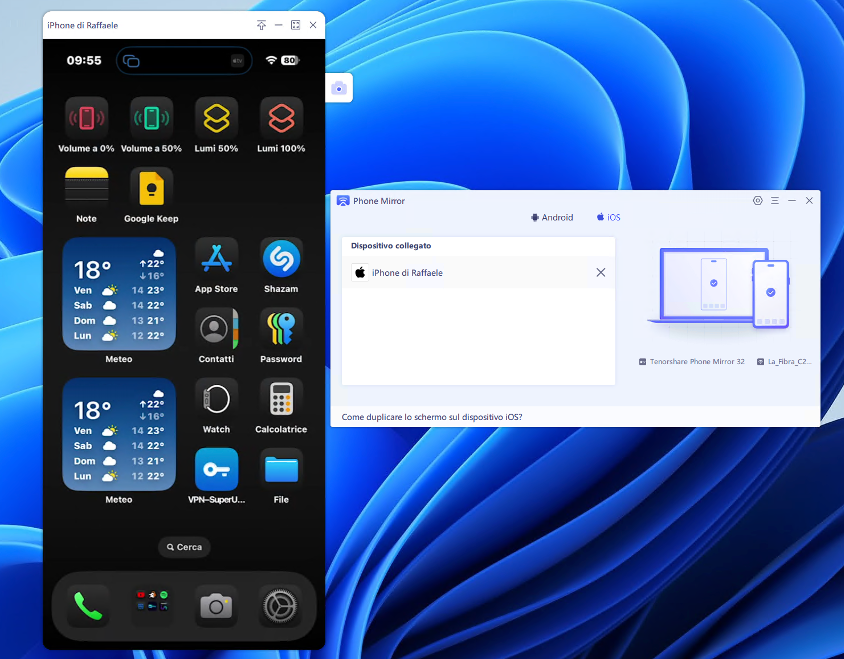Set volume using the Volume a 50% shortcut

(151, 116)
